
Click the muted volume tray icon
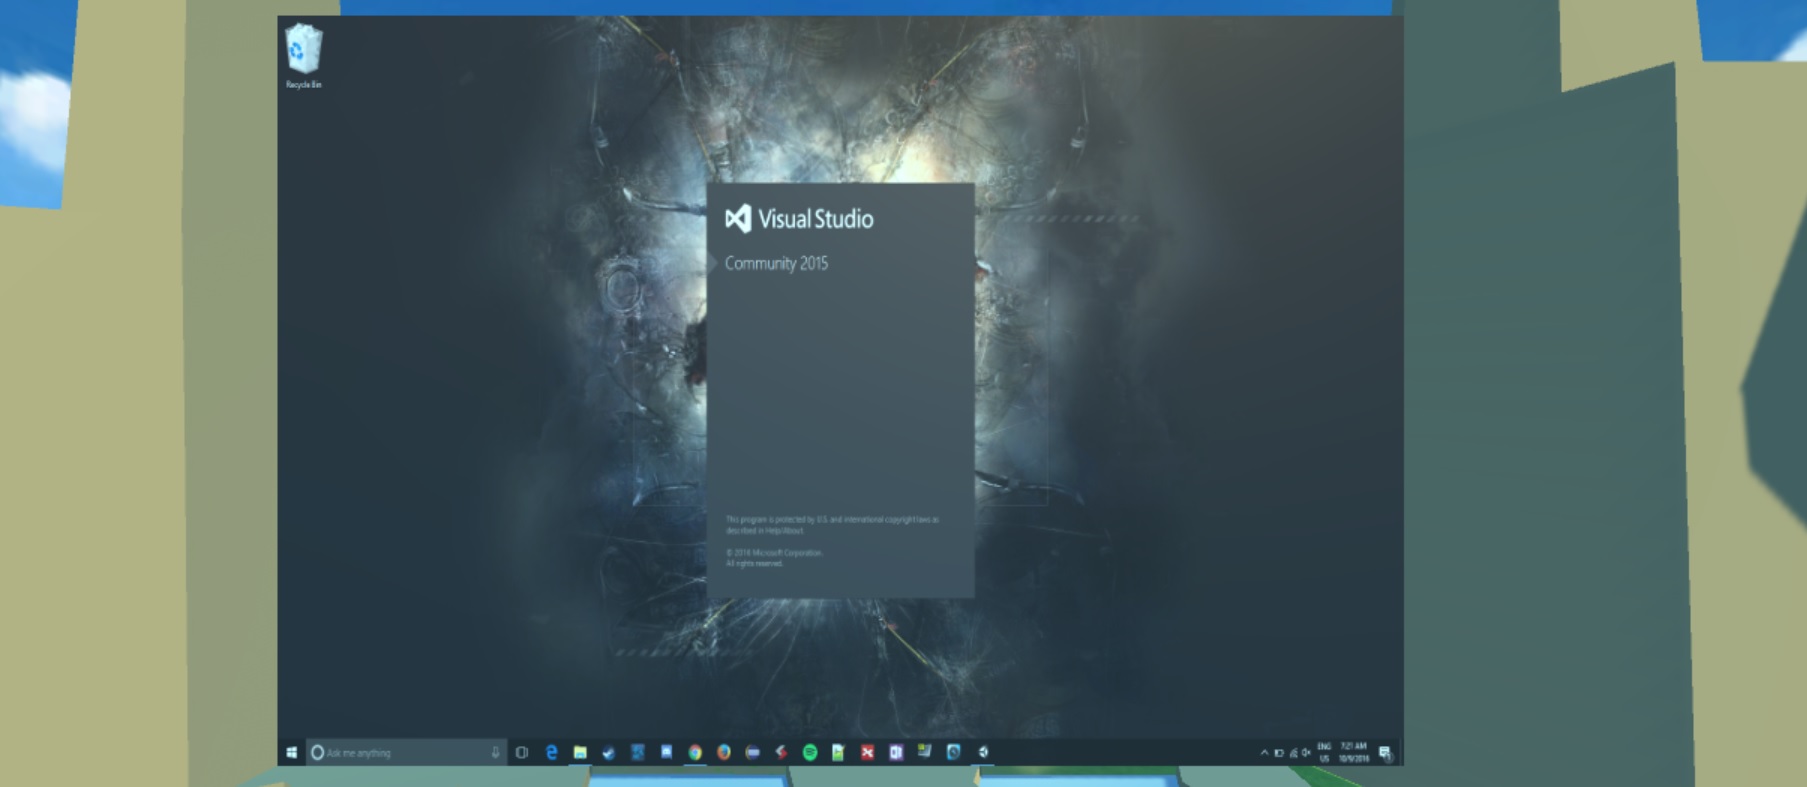1305,753
